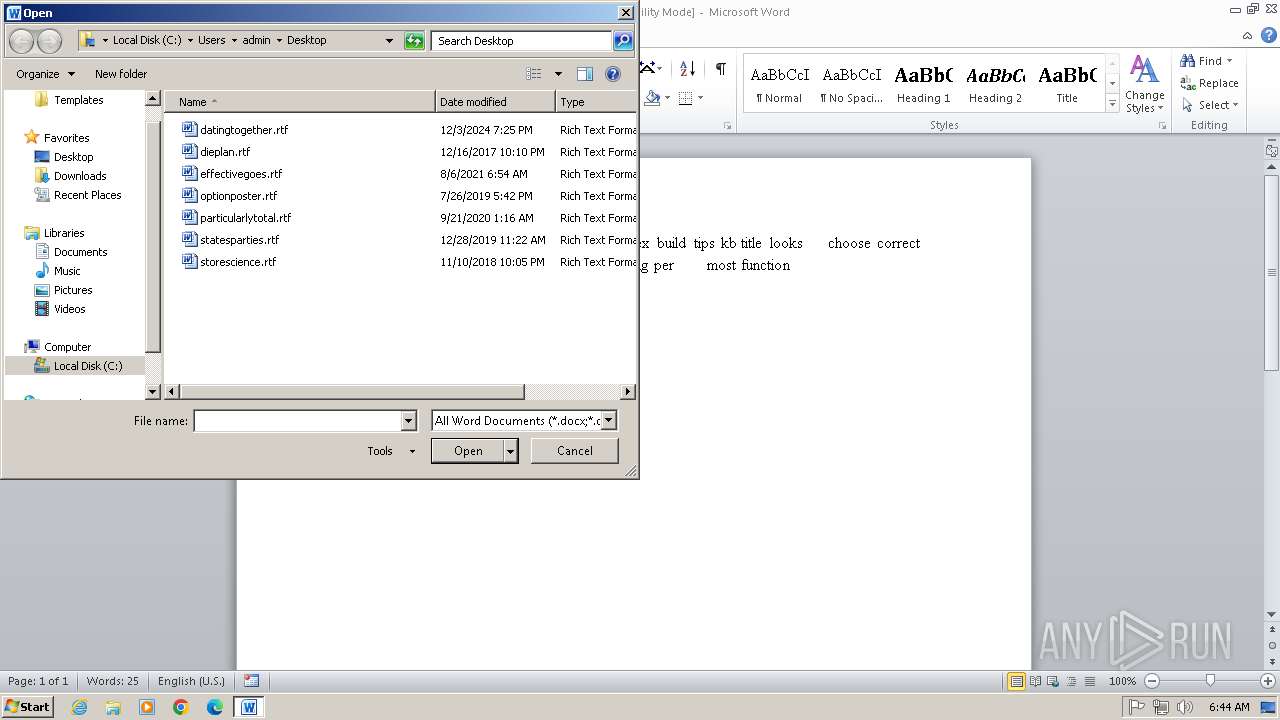
Task: Click the Forward arrow in Open dialog
Action: [x=49, y=41]
